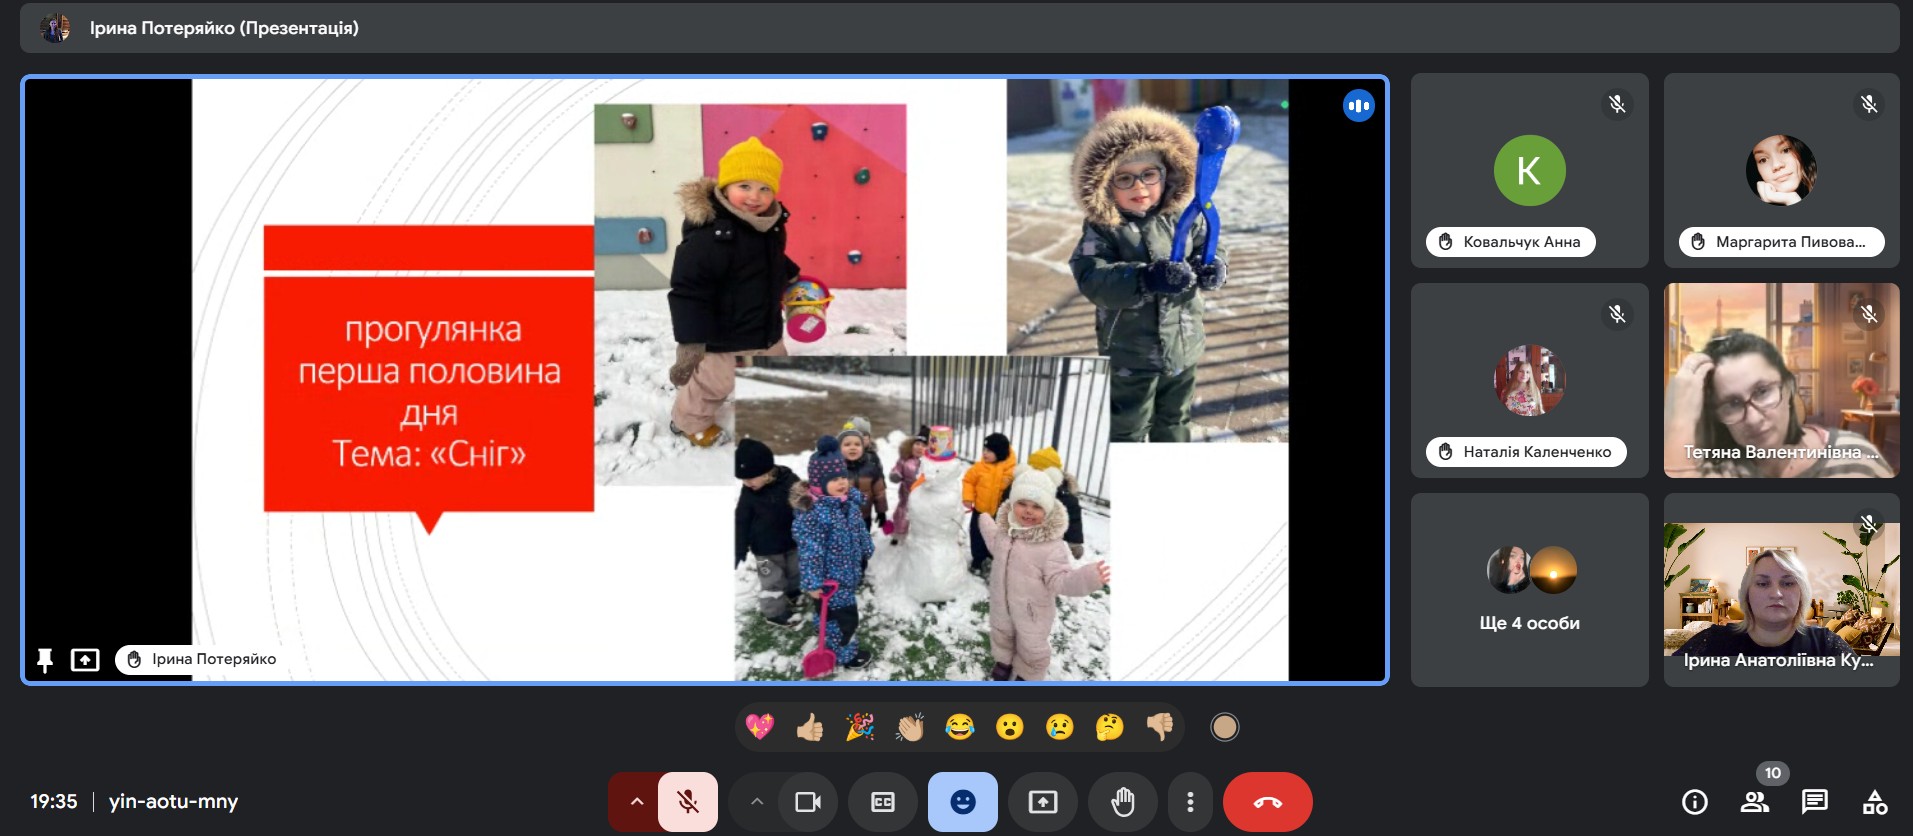
Task: Open more options three-dot menu
Action: [x=1190, y=802]
